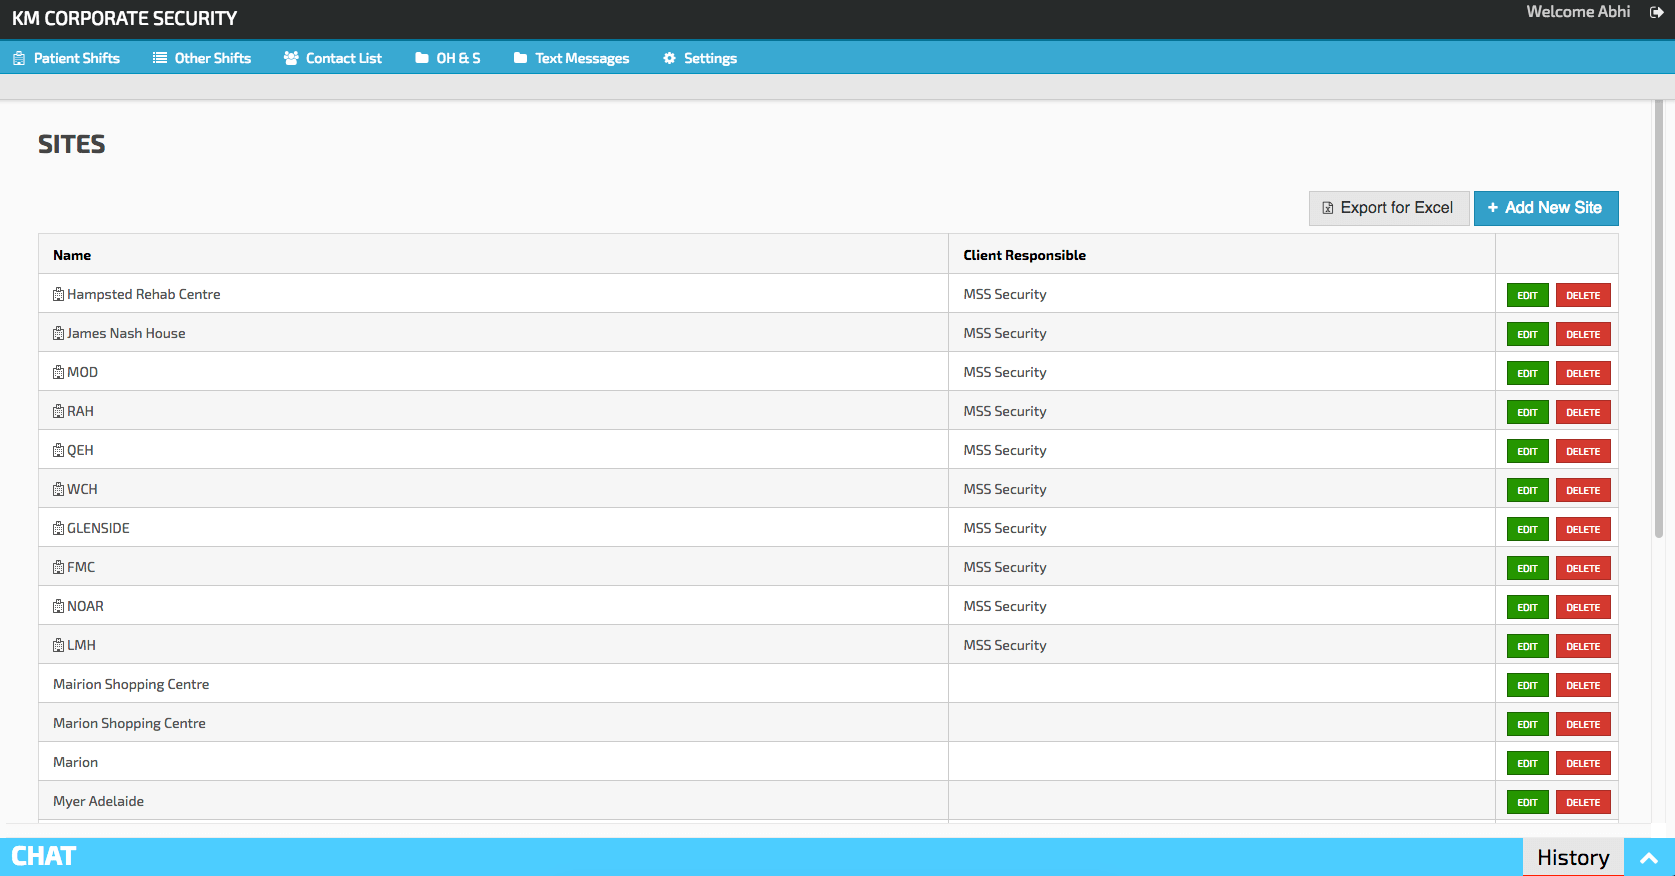Delete the QEH site

pyautogui.click(x=1583, y=451)
